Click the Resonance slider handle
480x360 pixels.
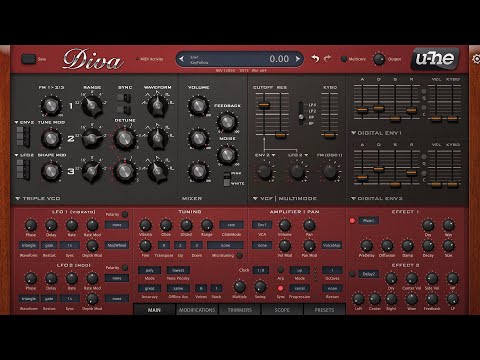280,135
